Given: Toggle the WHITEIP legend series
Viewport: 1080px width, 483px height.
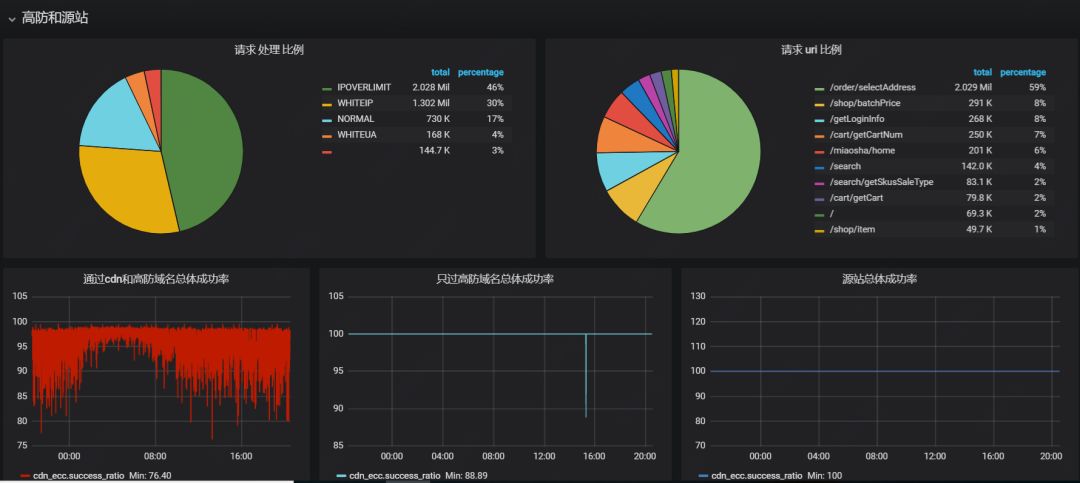Looking at the screenshot, I should (355, 103).
